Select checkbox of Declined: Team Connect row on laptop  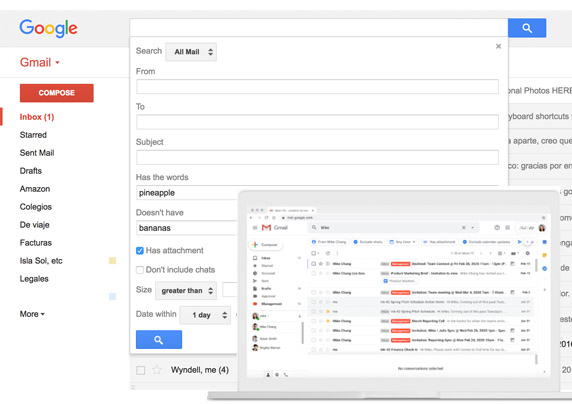313,263
